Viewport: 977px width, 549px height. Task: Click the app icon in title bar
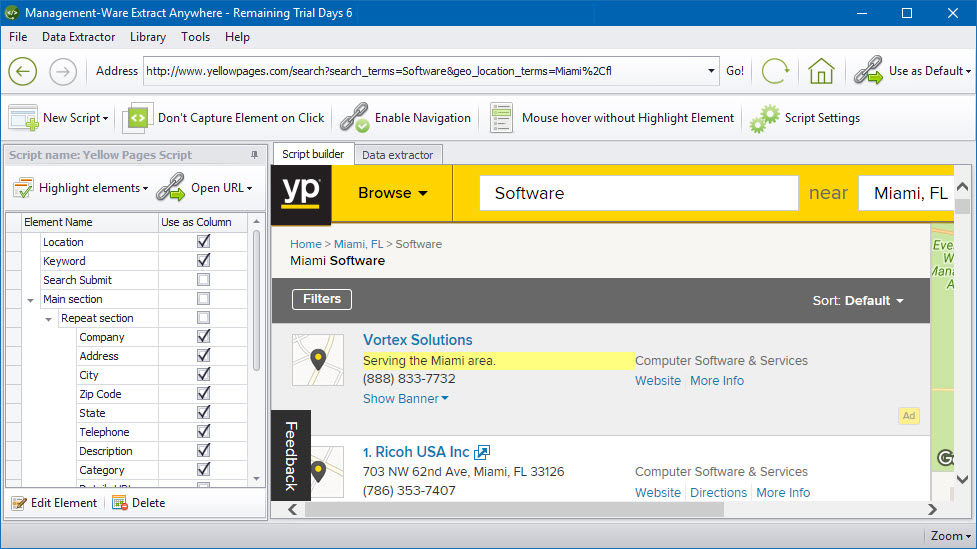(x=12, y=12)
